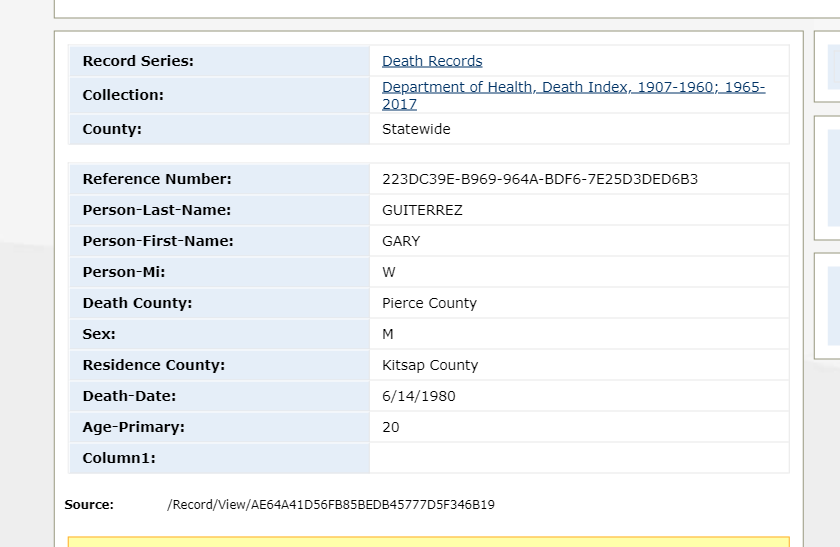Click the Statewide county value
The width and height of the screenshot is (840, 547).
point(416,129)
